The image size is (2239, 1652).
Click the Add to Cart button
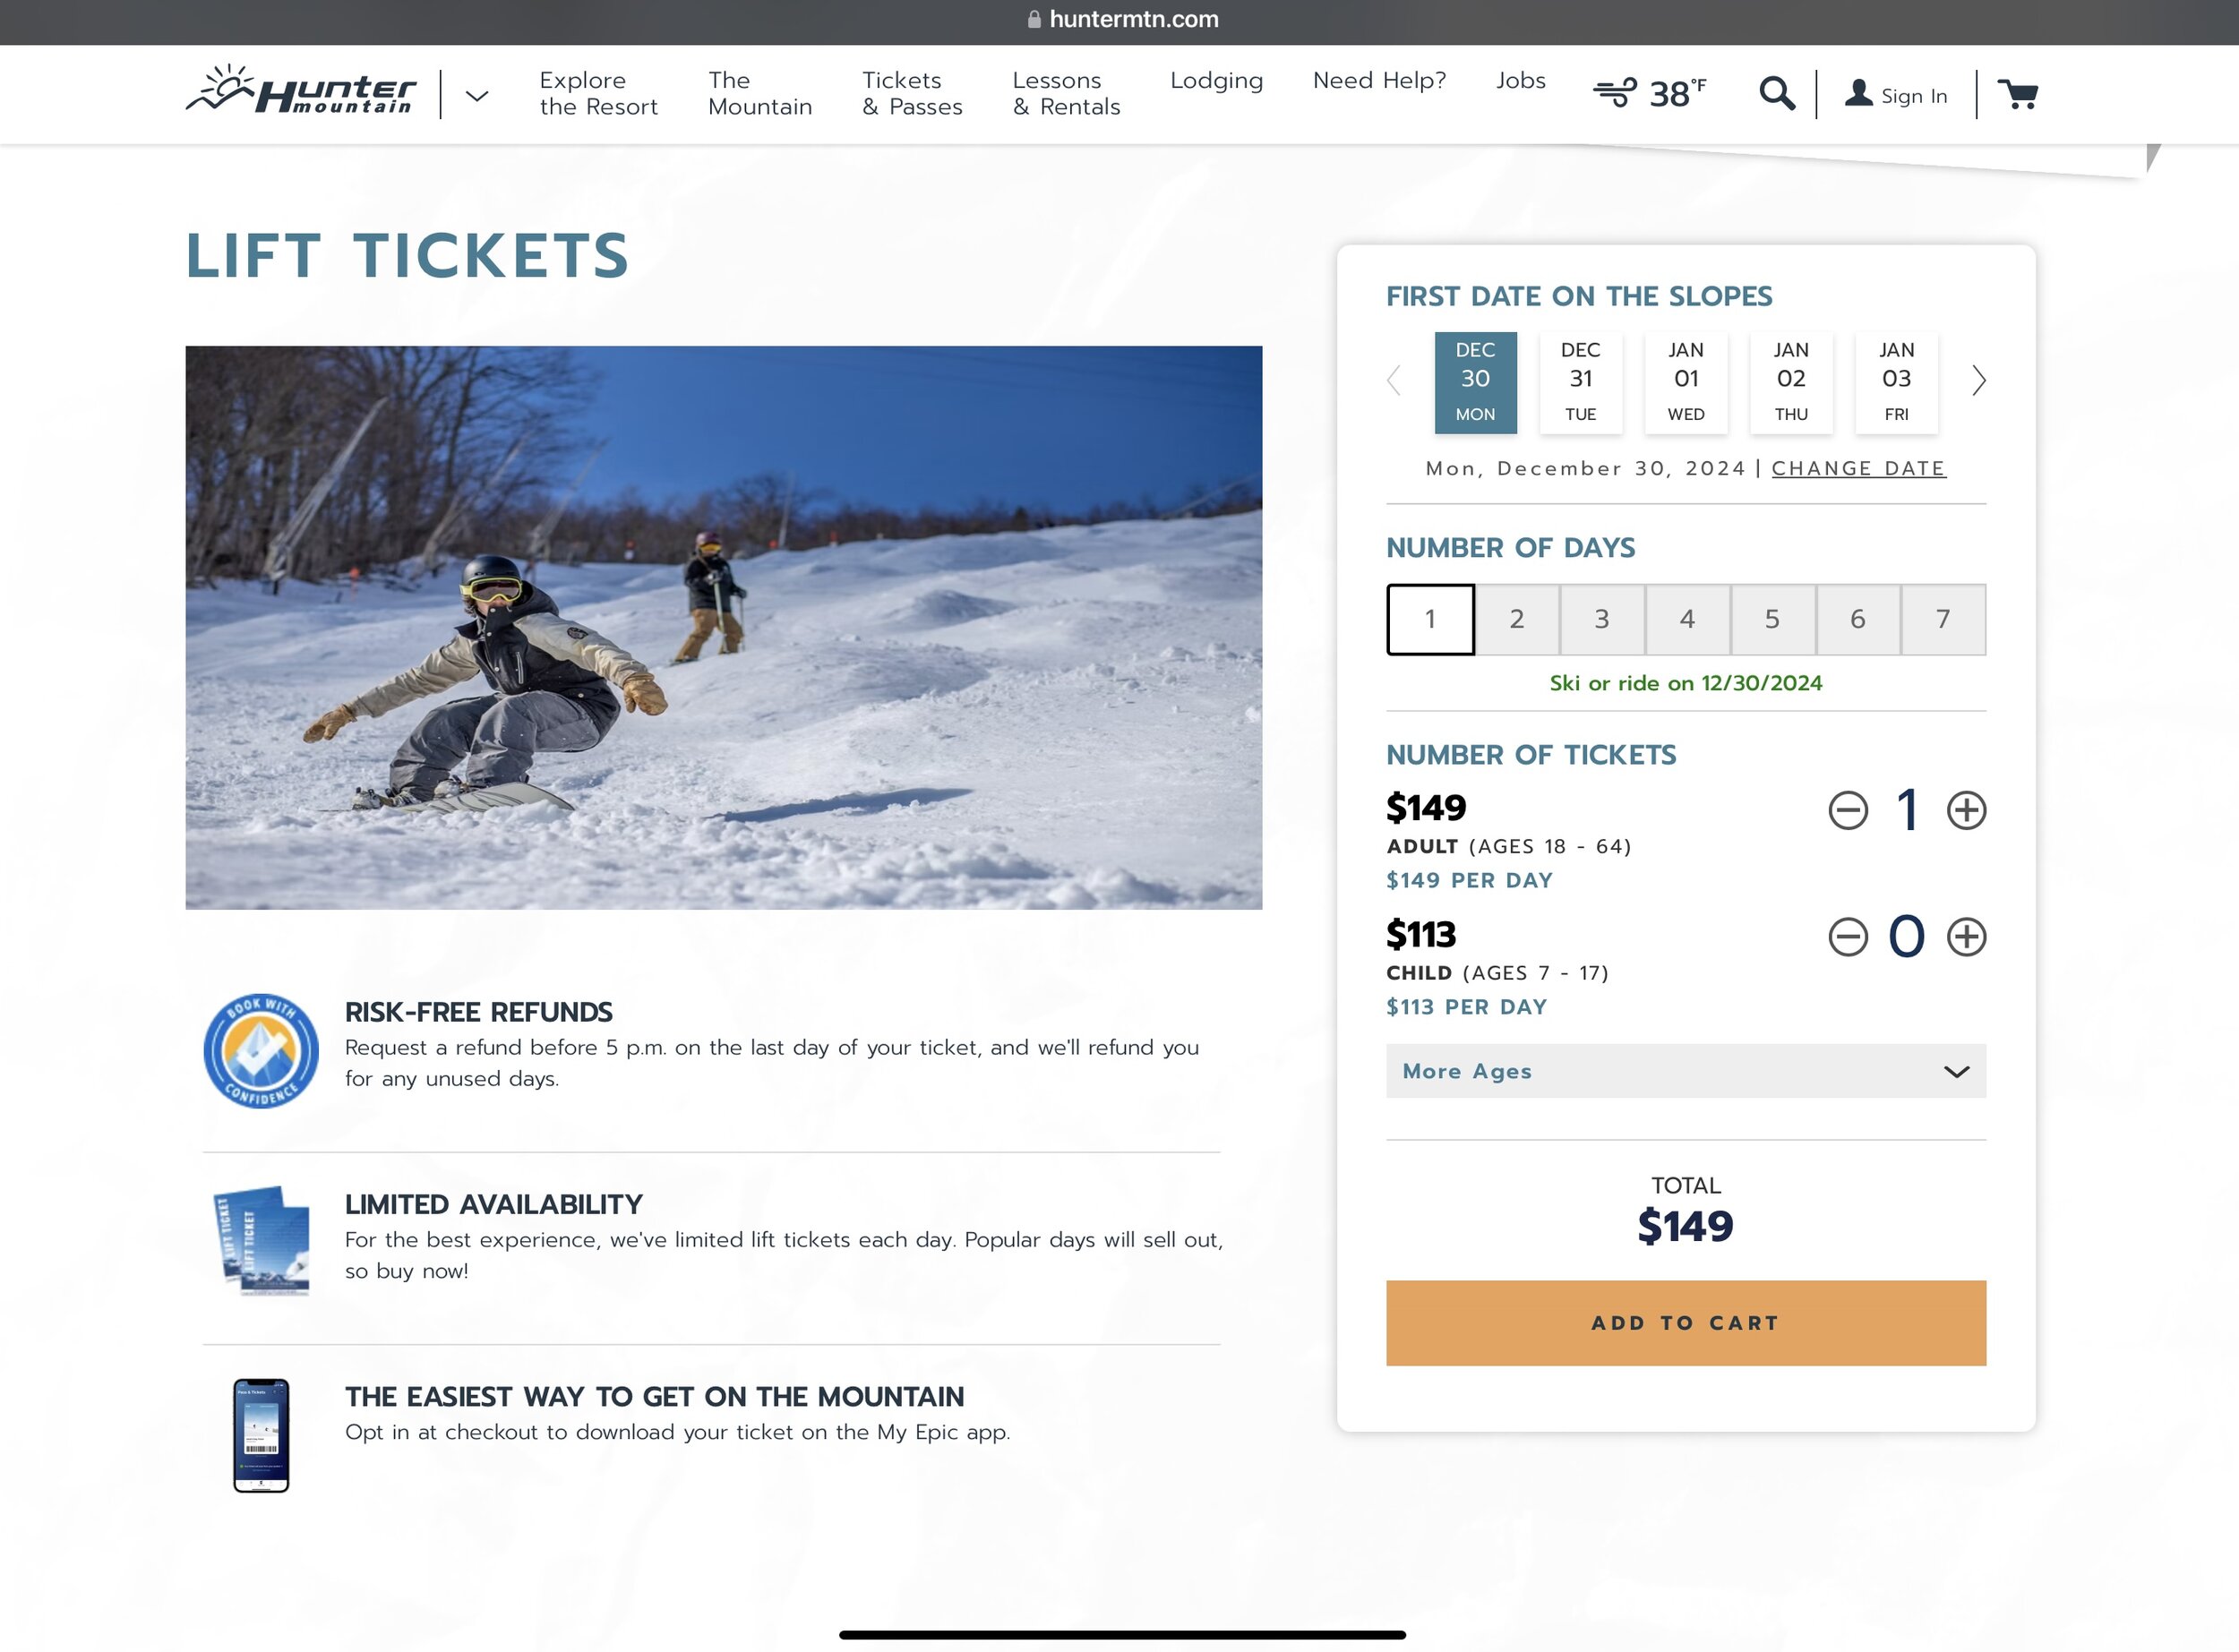(1686, 1323)
